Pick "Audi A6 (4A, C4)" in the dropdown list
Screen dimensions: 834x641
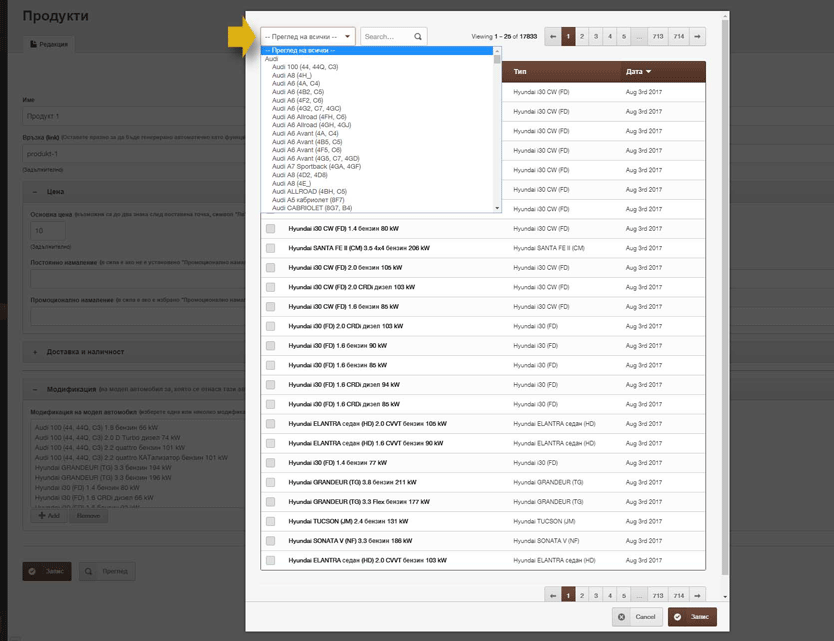coord(296,84)
